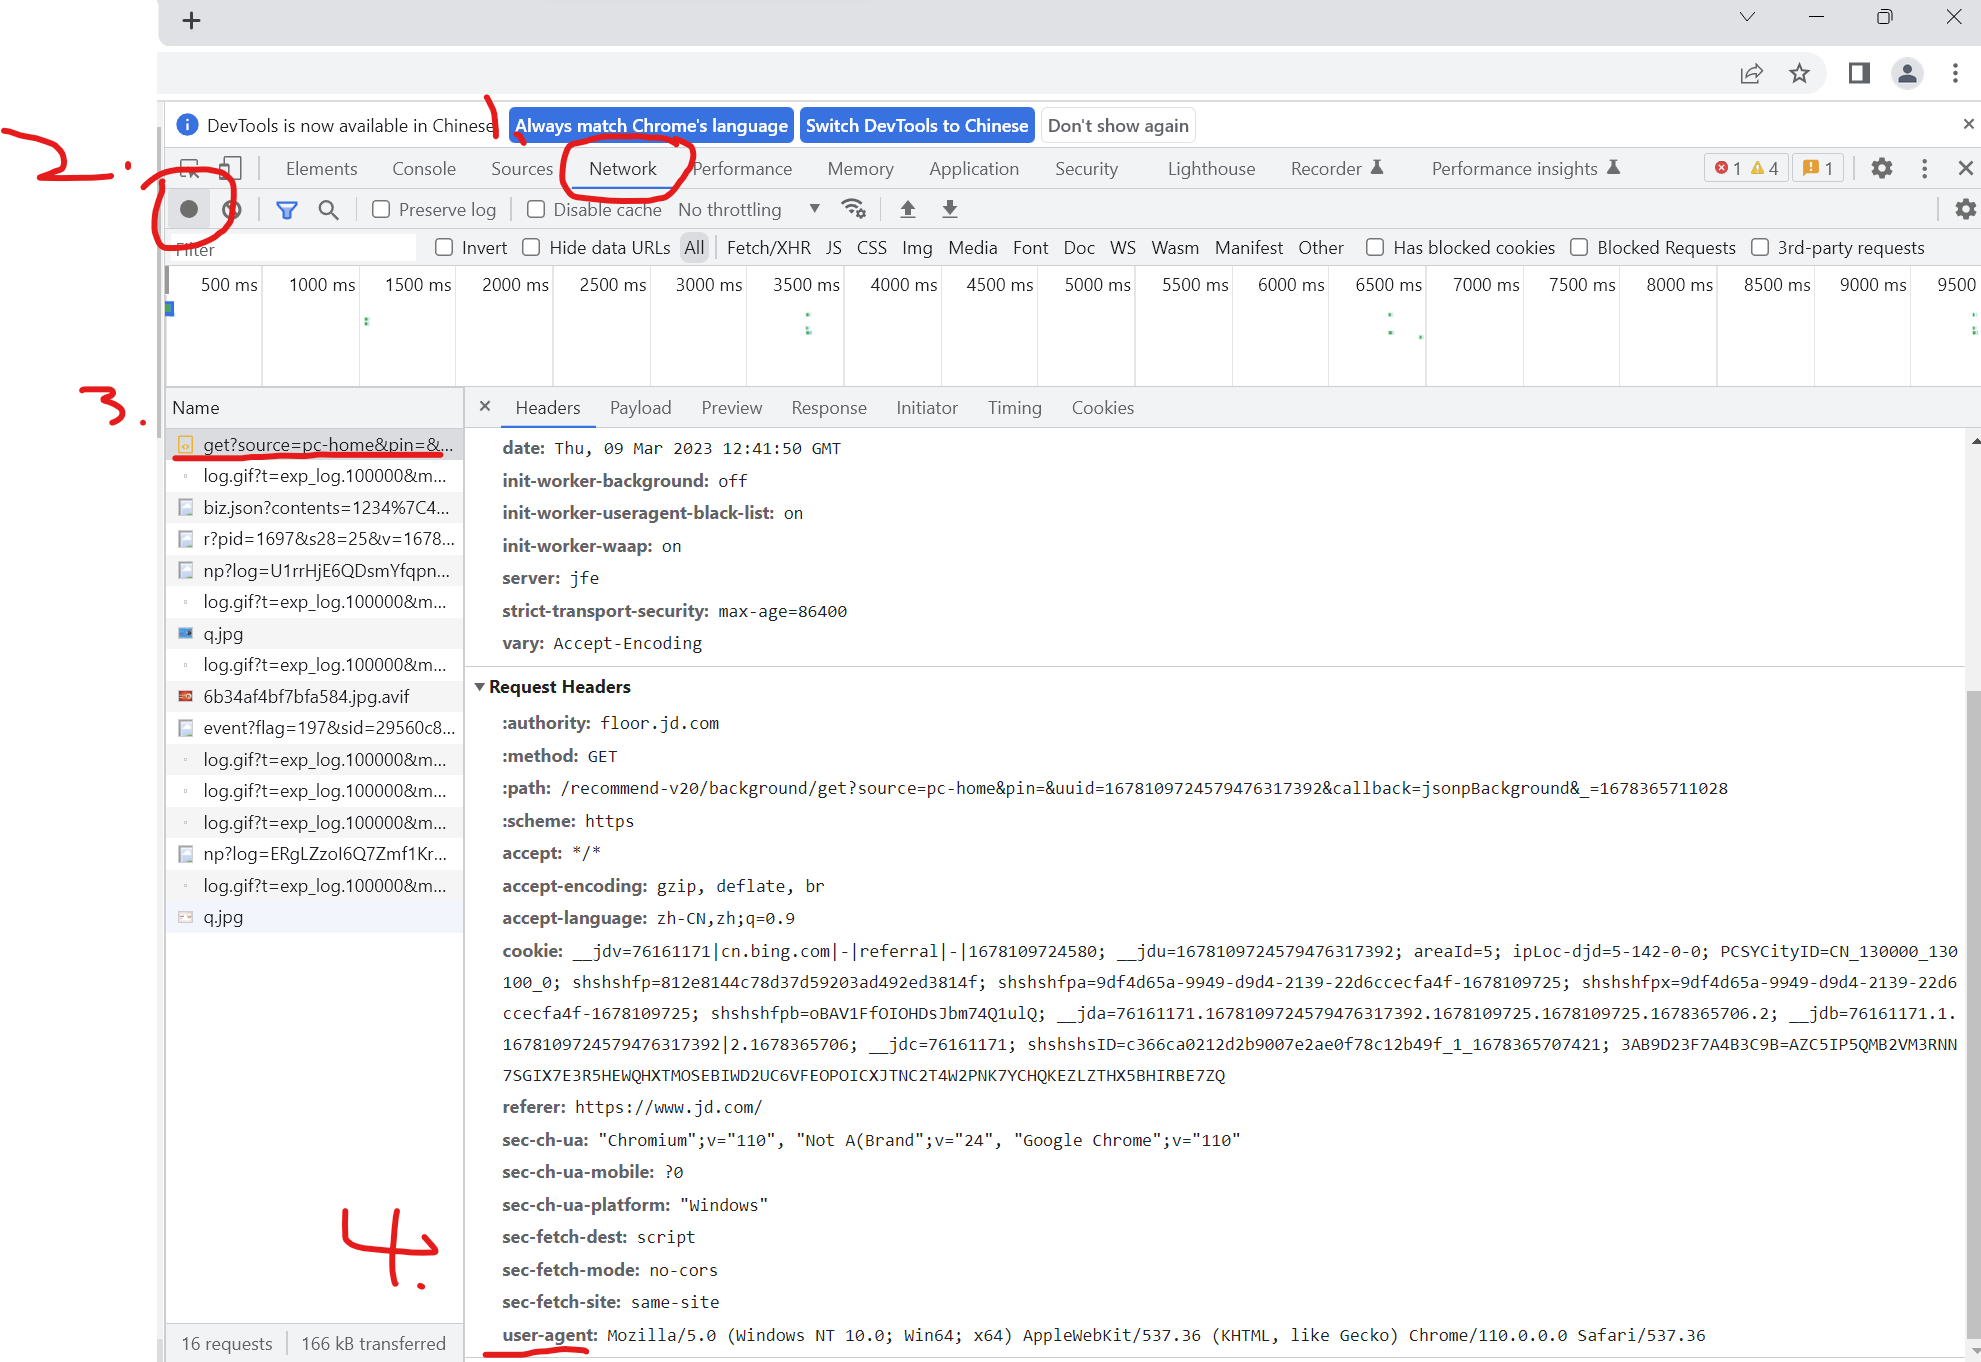Filter requests by Fetch/XHR
Screen dimensions: 1981x1362
pos(768,247)
